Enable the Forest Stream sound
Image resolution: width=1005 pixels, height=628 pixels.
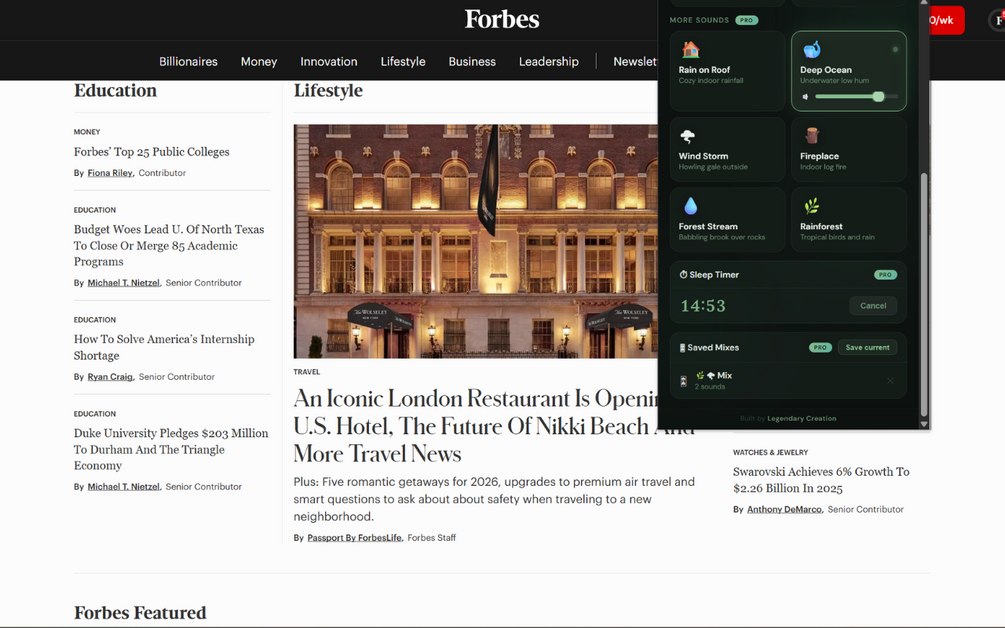pyautogui.click(x=727, y=220)
